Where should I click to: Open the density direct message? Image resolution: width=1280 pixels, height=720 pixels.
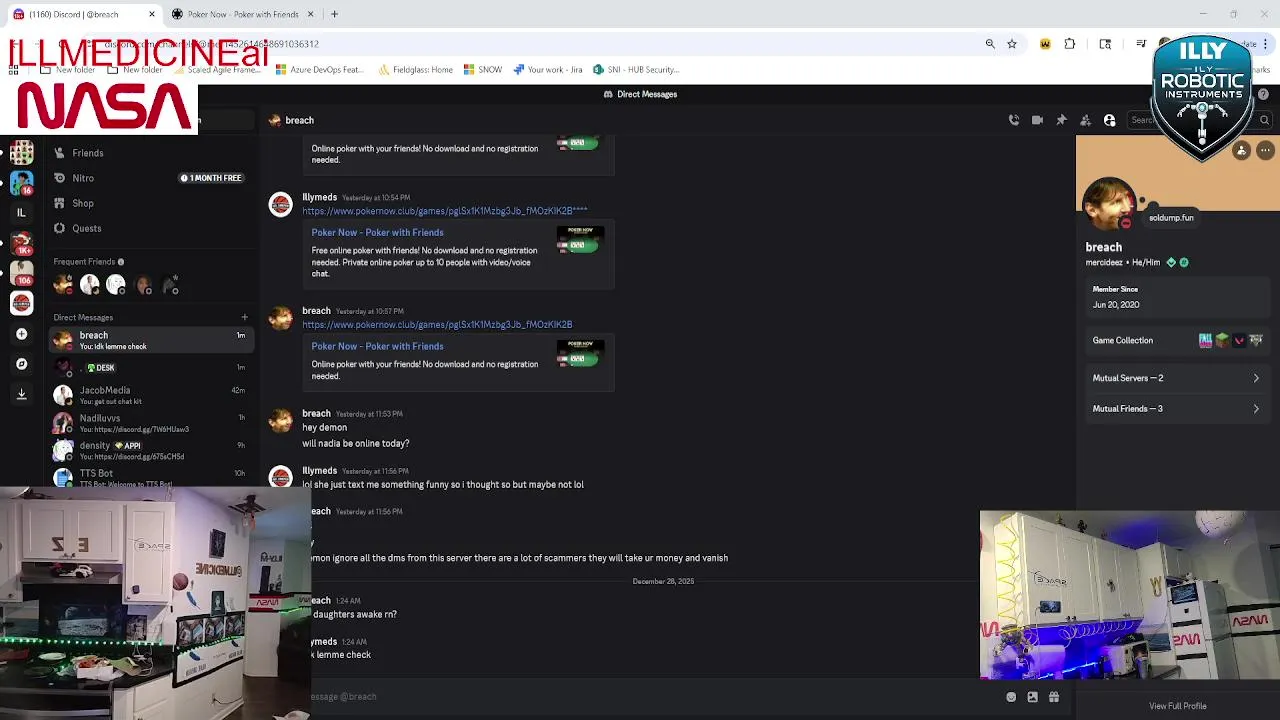pyautogui.click(x=150, y=450)
